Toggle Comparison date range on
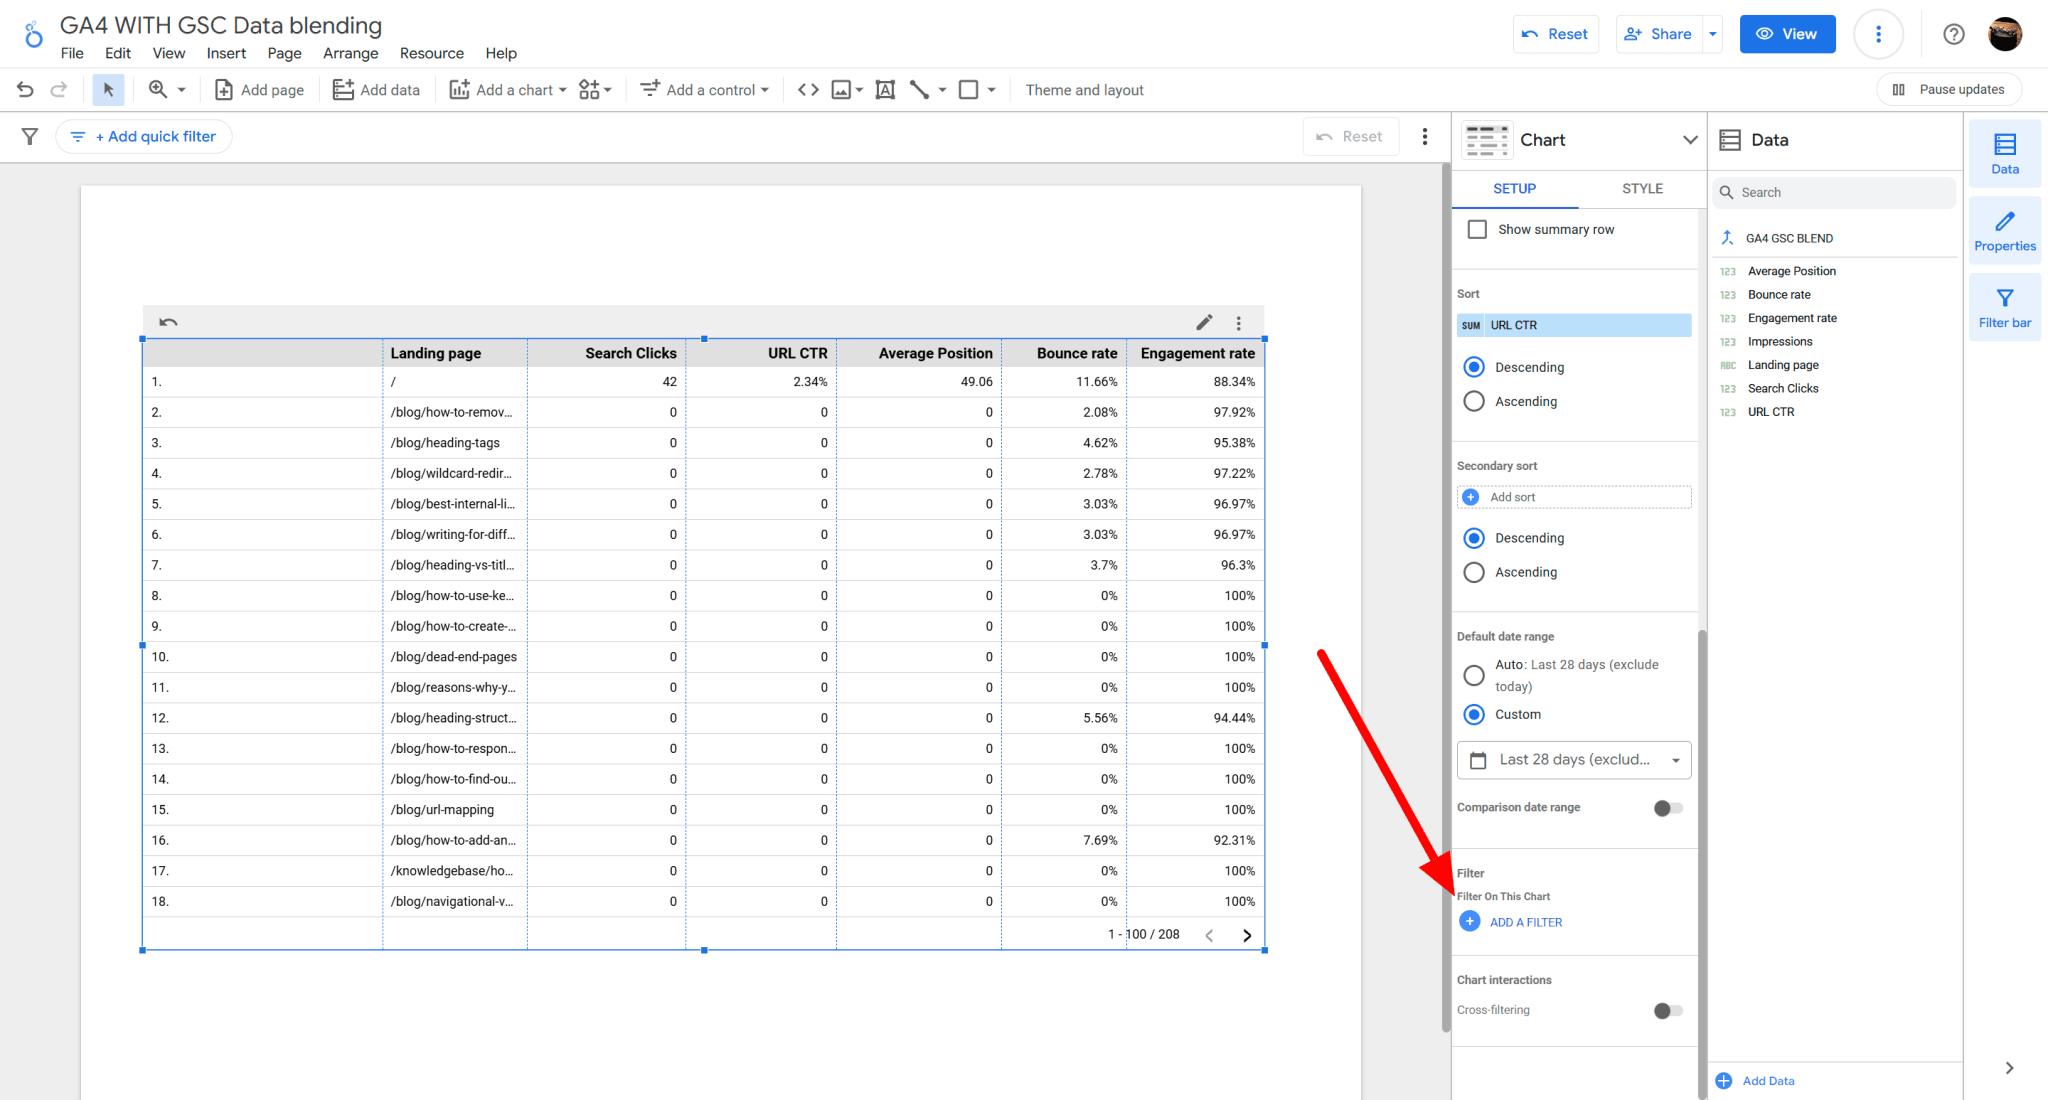This screenshot has width=2048, height=1100. click(x=1666, y=808)
